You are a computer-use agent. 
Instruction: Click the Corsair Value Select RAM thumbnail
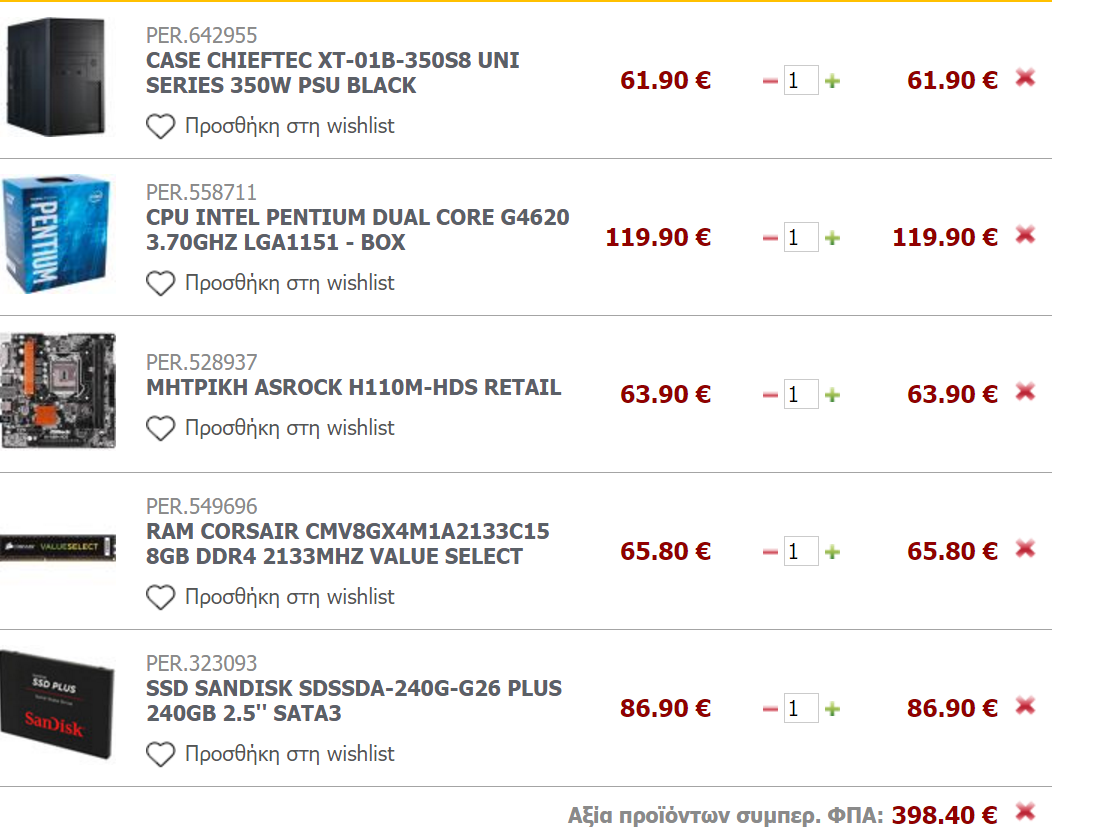point(58,548)
